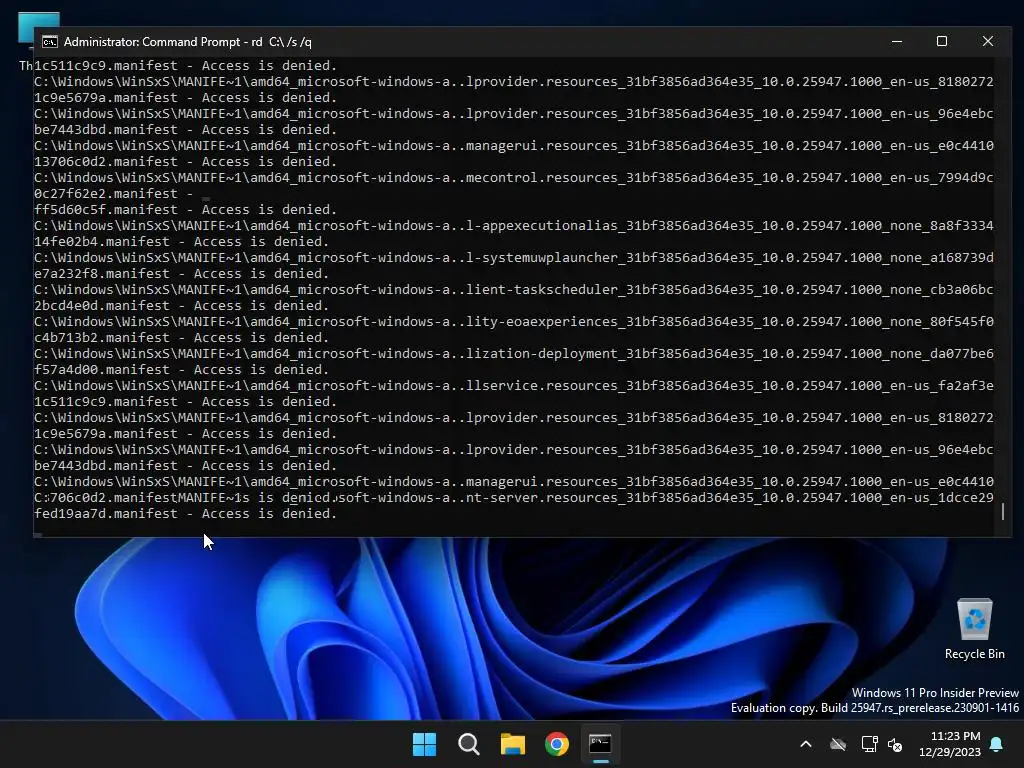Viewport: 1024px width, 768px height.
Task: Click the 'Recycle Bin' label text
Action: tap(974, 654)
